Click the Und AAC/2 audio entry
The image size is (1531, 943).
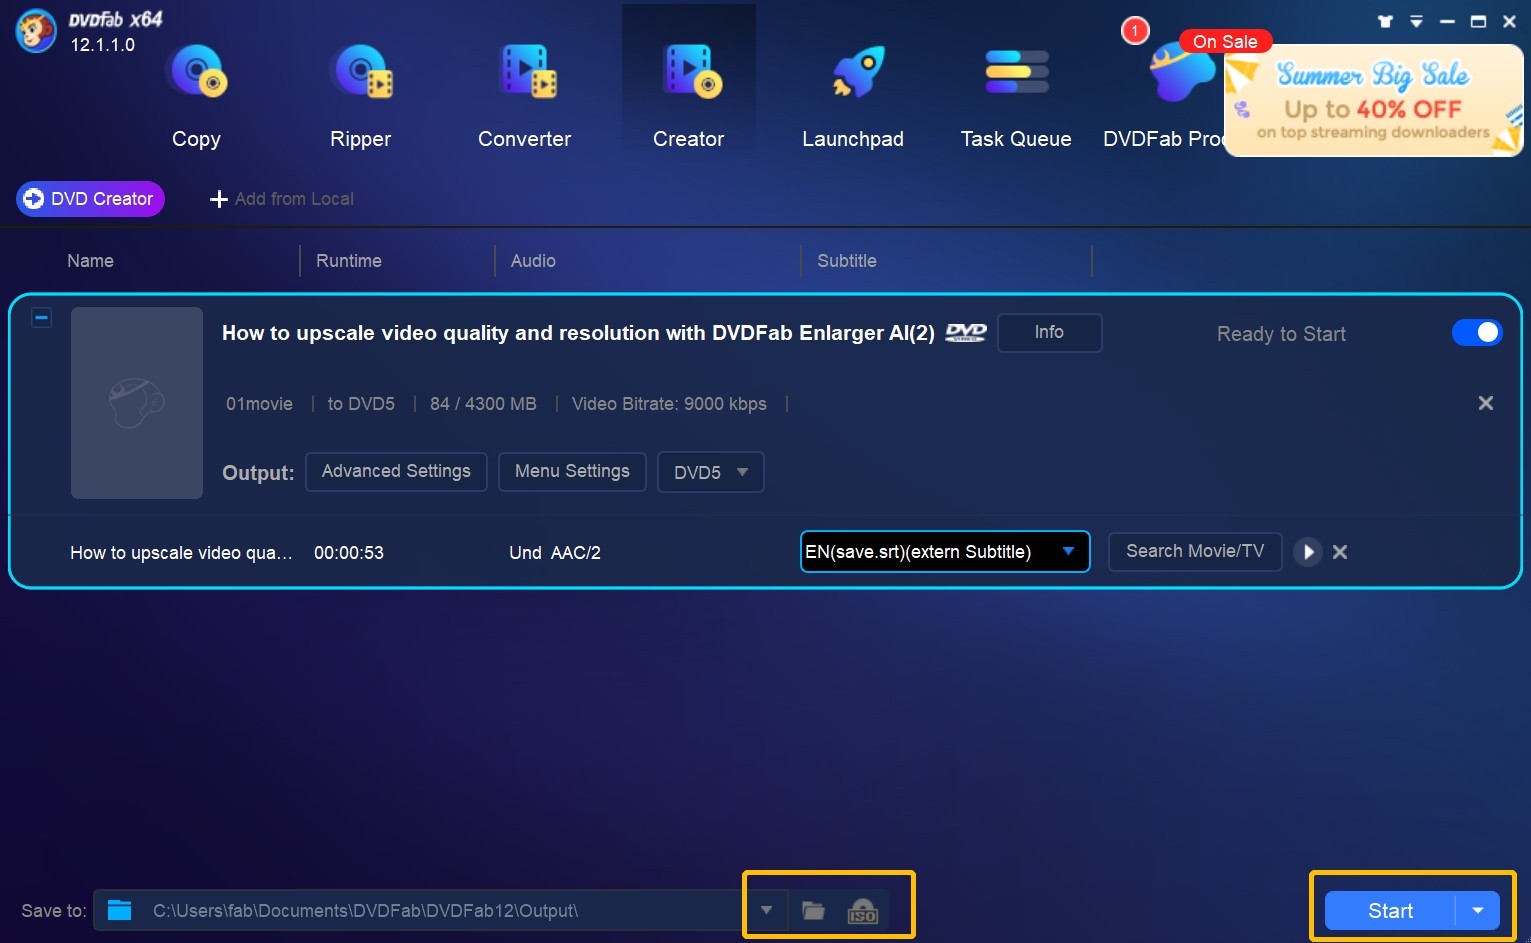(555, 553)
